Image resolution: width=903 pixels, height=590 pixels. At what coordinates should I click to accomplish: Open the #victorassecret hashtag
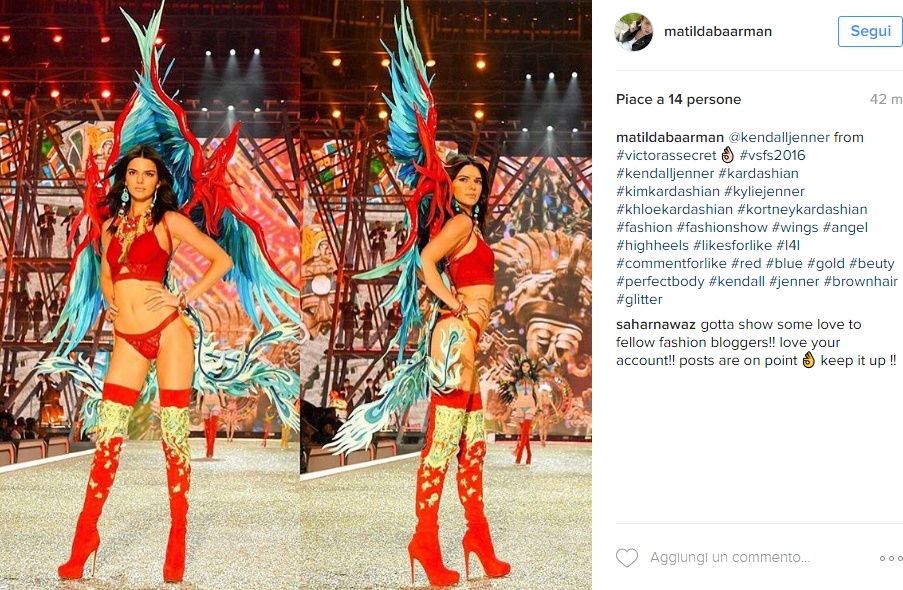coord(666,156)
